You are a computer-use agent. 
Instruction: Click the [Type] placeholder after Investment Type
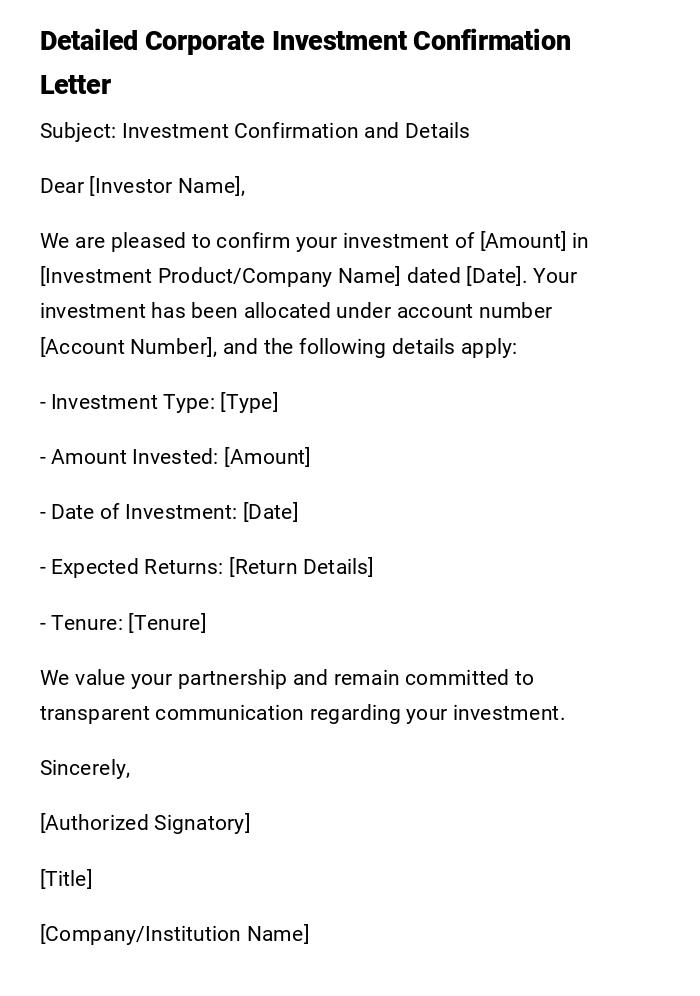tap(249, 402)
